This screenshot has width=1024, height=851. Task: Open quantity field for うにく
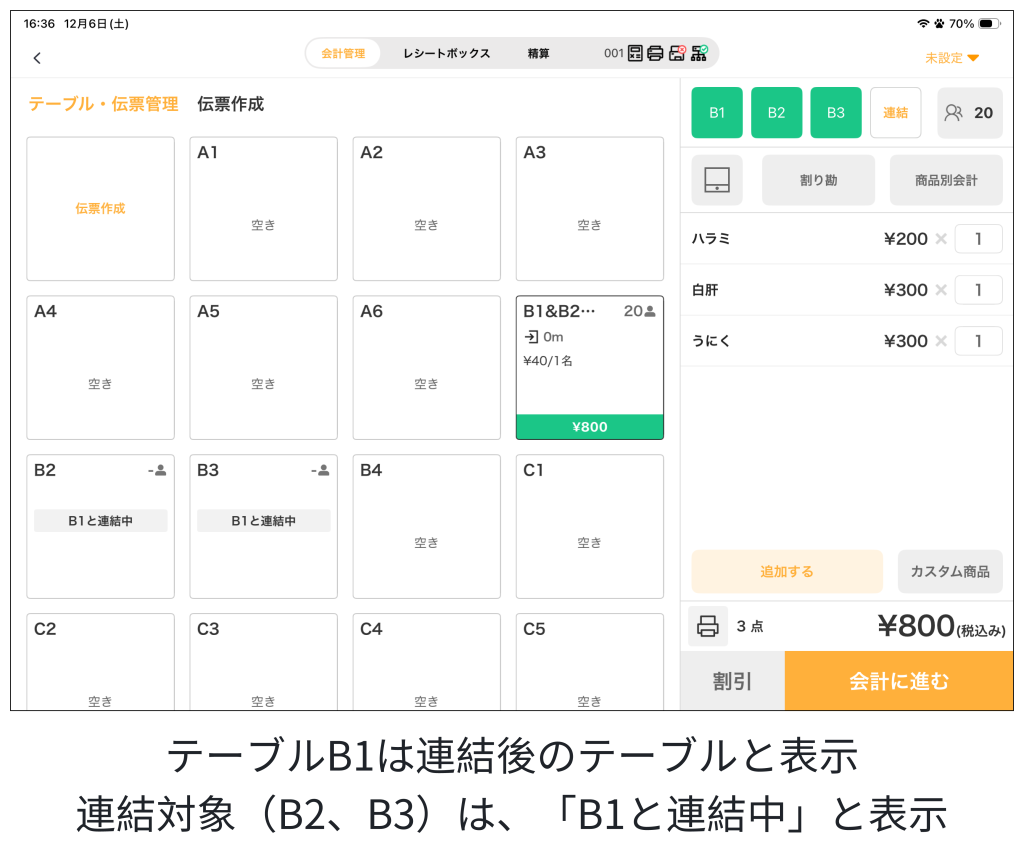pyautogui.click(x=978, y=341)
